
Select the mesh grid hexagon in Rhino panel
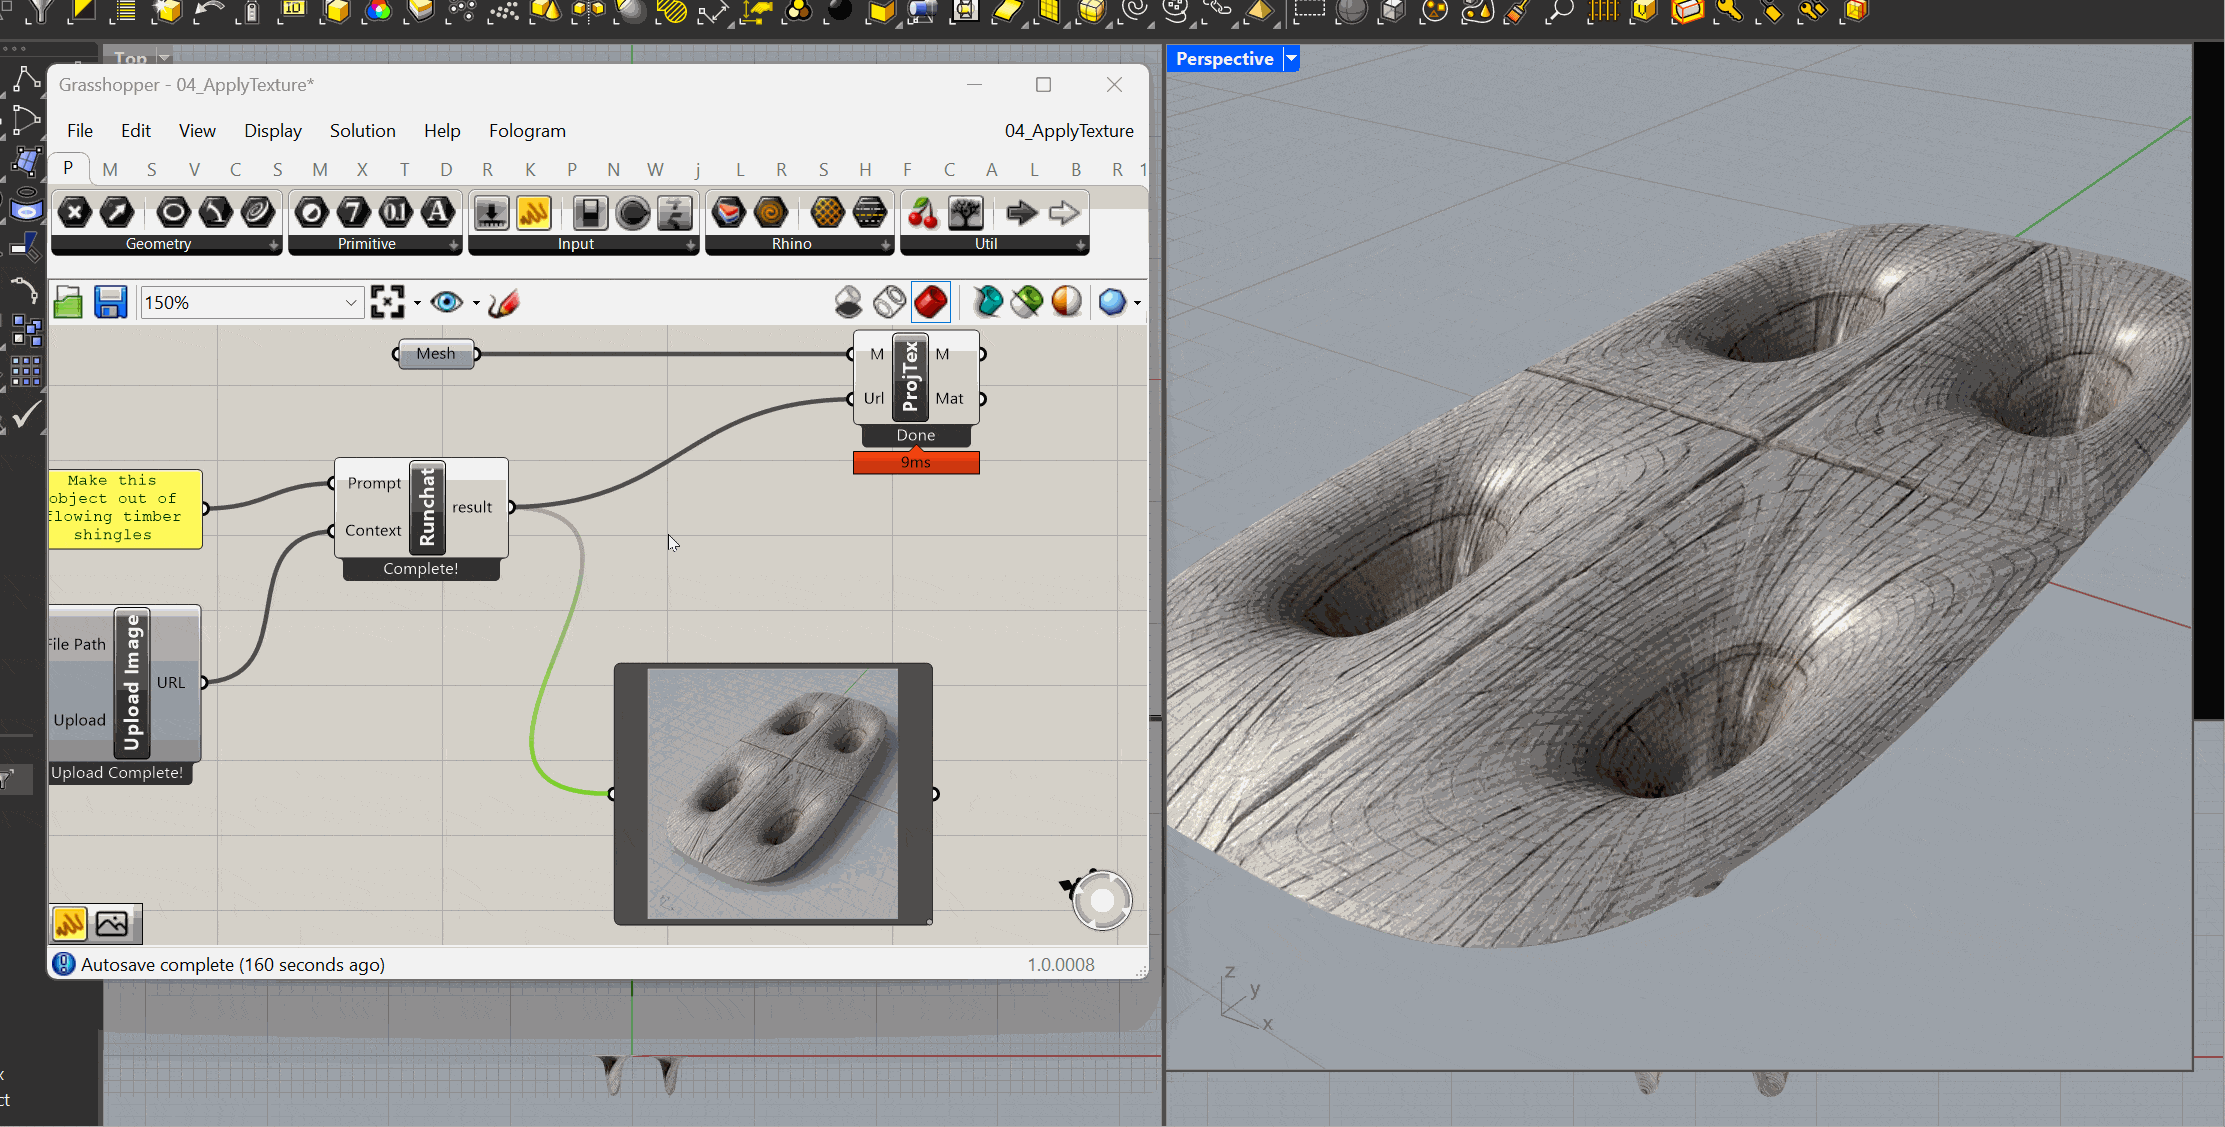point(827,212)
